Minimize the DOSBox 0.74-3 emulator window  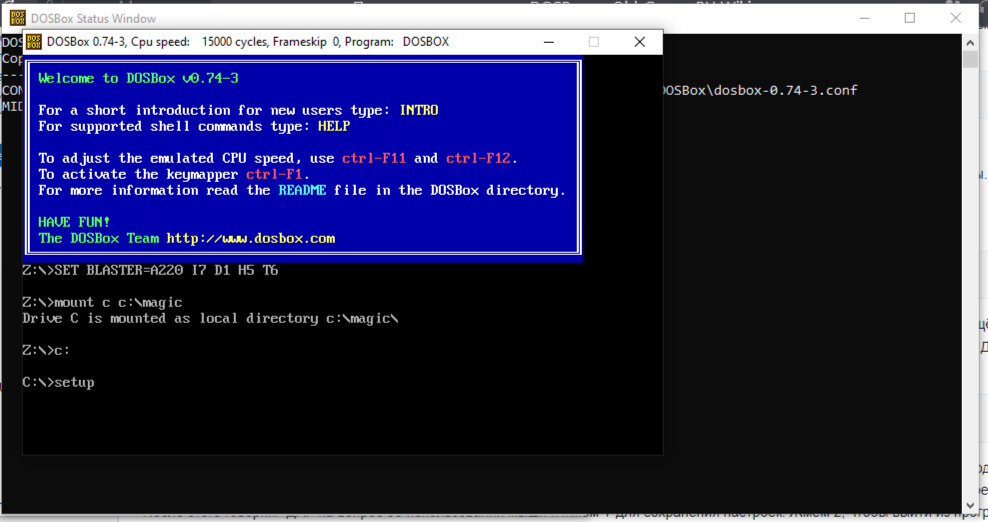click(549, 42)
